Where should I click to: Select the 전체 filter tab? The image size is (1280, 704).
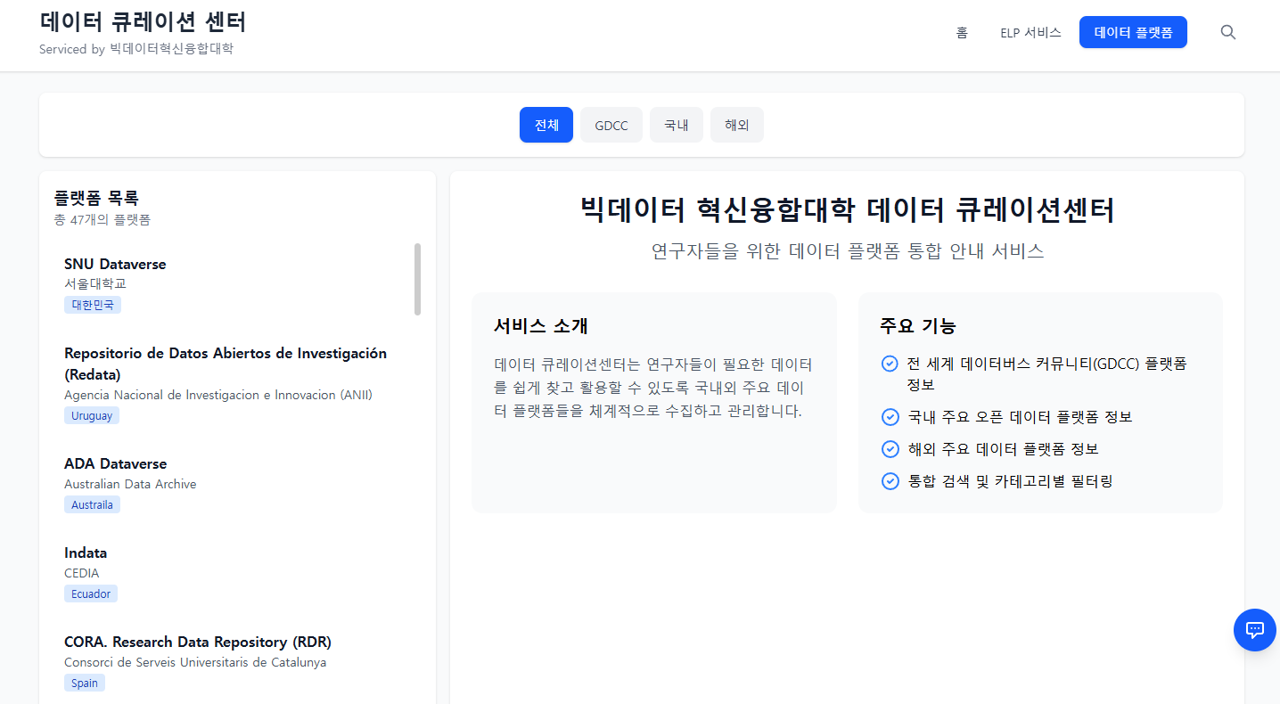546,125
